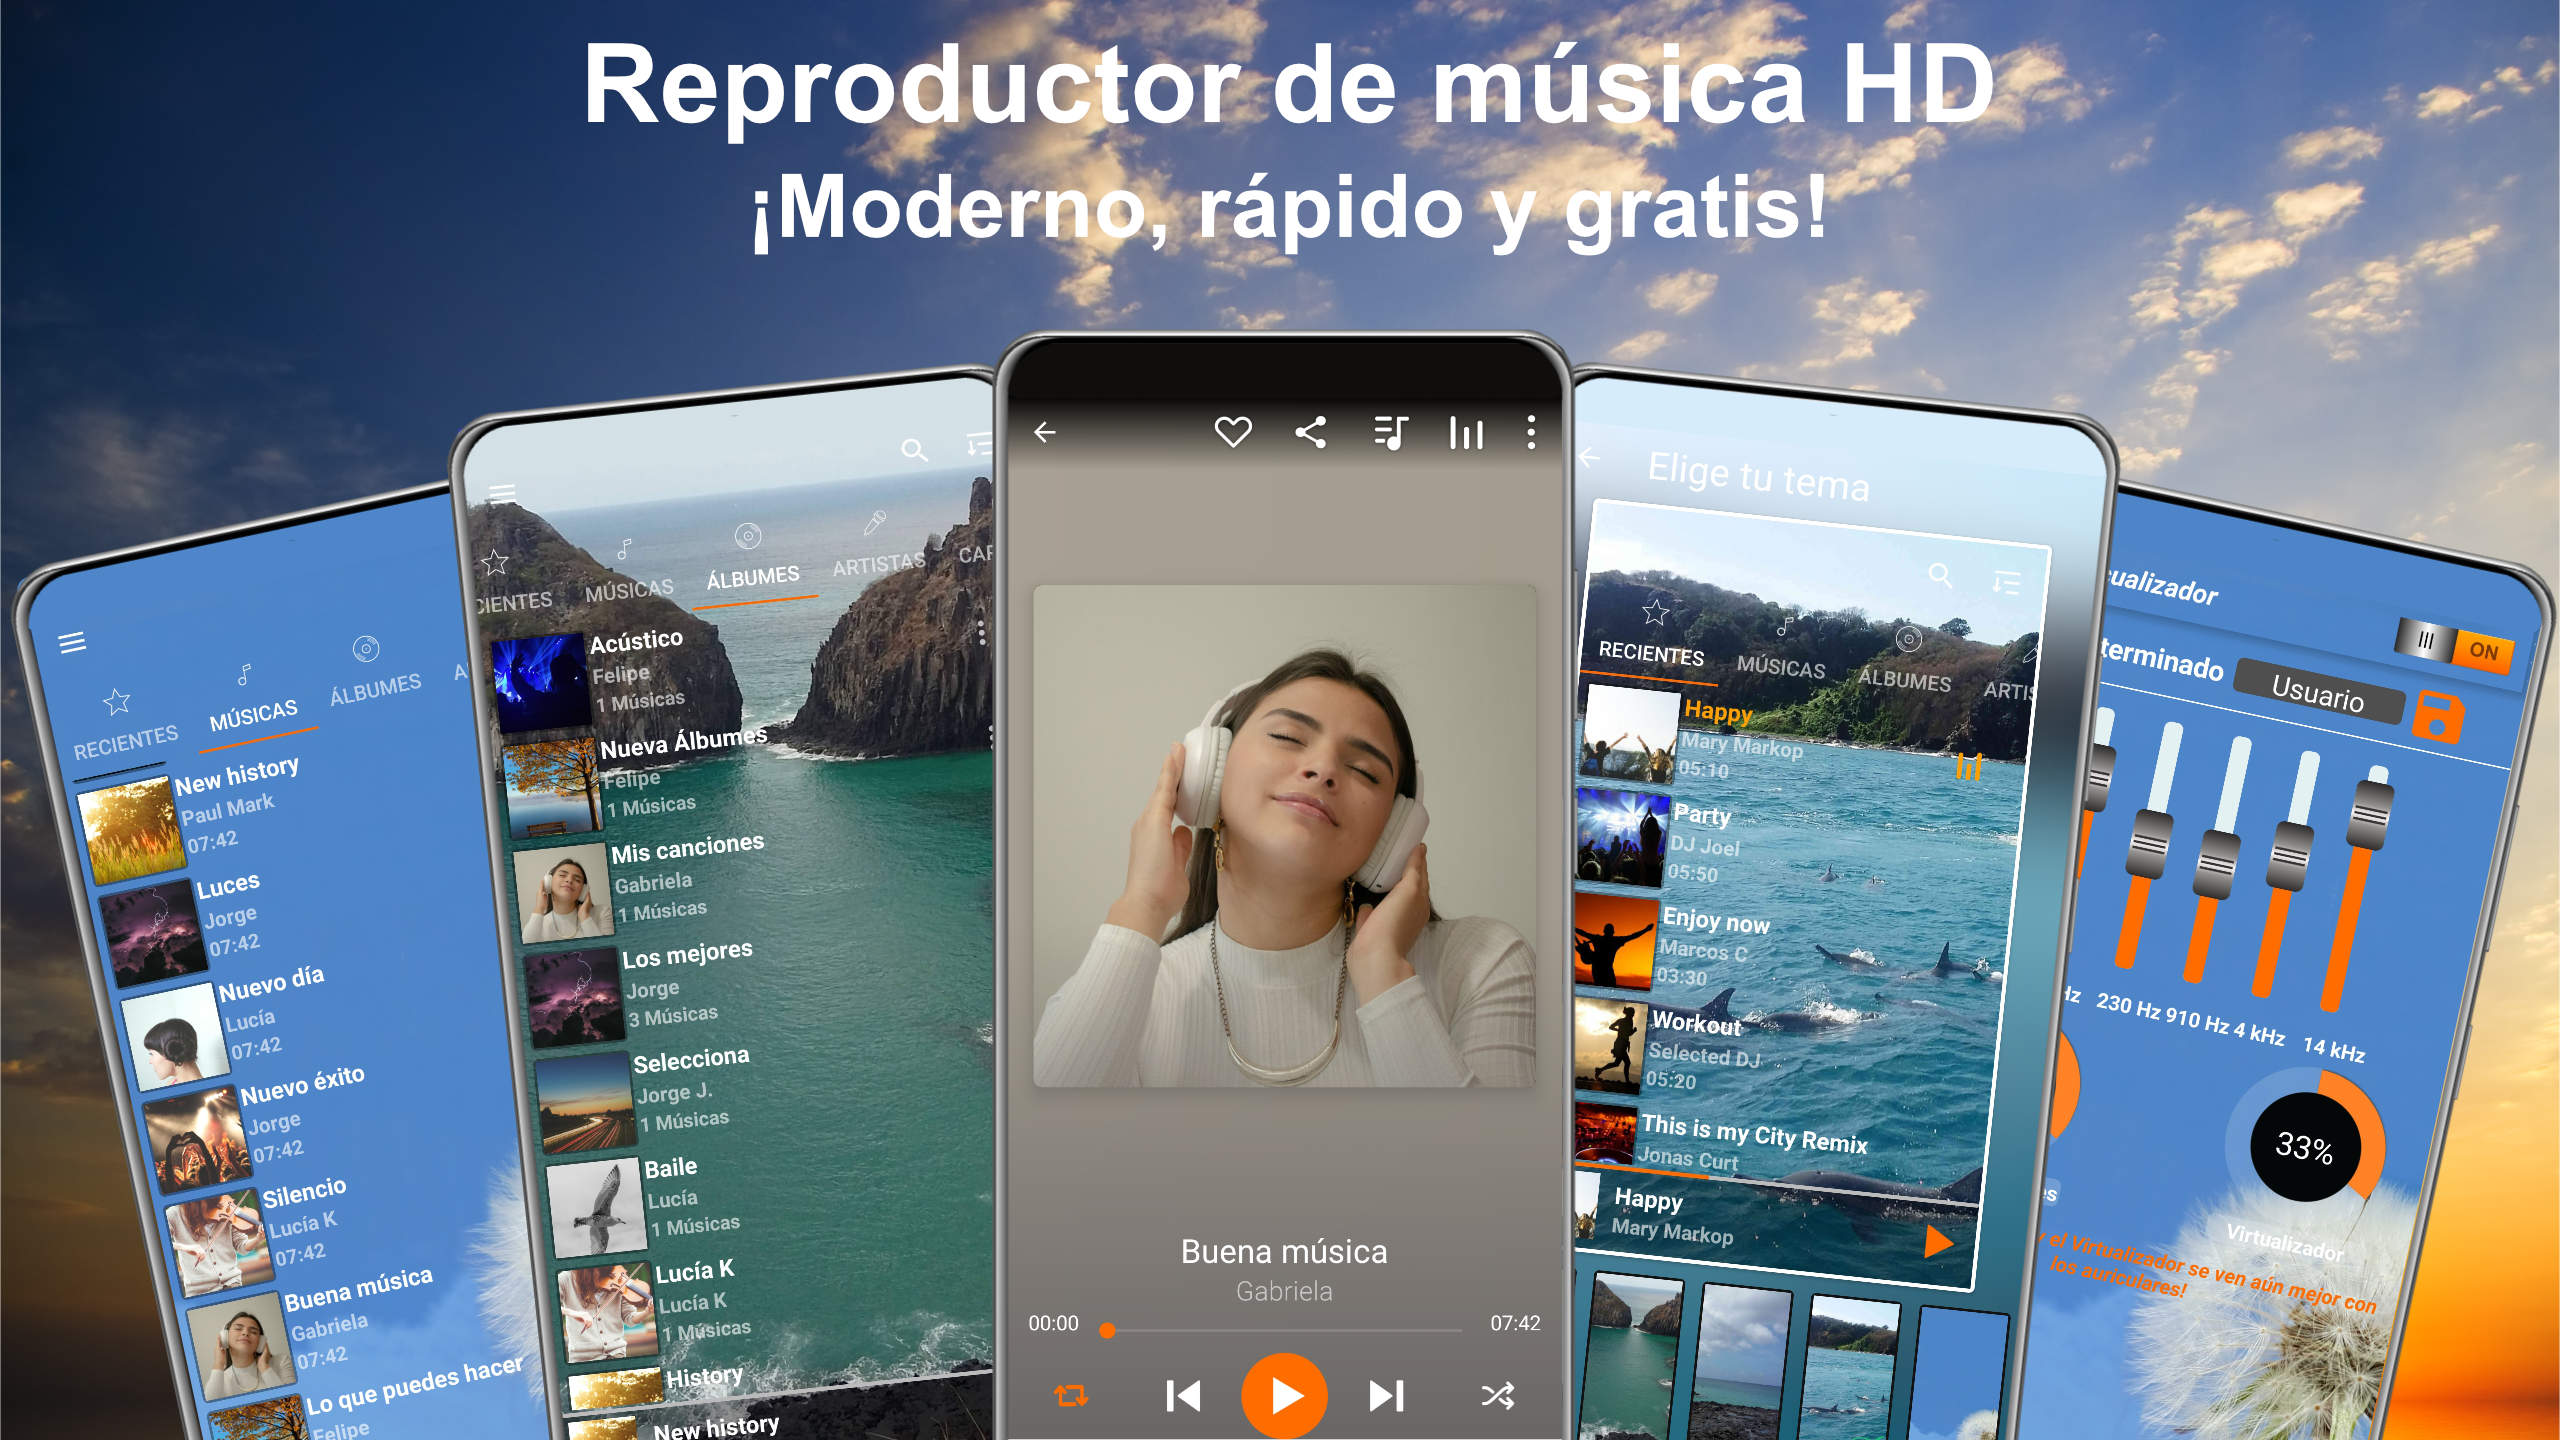This screenshot has height=1440, width=2560.
Task: Tap the sort icon in the theme preview
Action: click(x=2006, y=583)
